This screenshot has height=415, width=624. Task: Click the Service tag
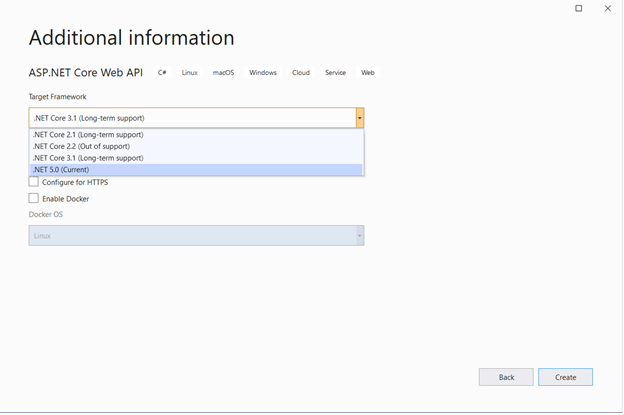(335, 73)
